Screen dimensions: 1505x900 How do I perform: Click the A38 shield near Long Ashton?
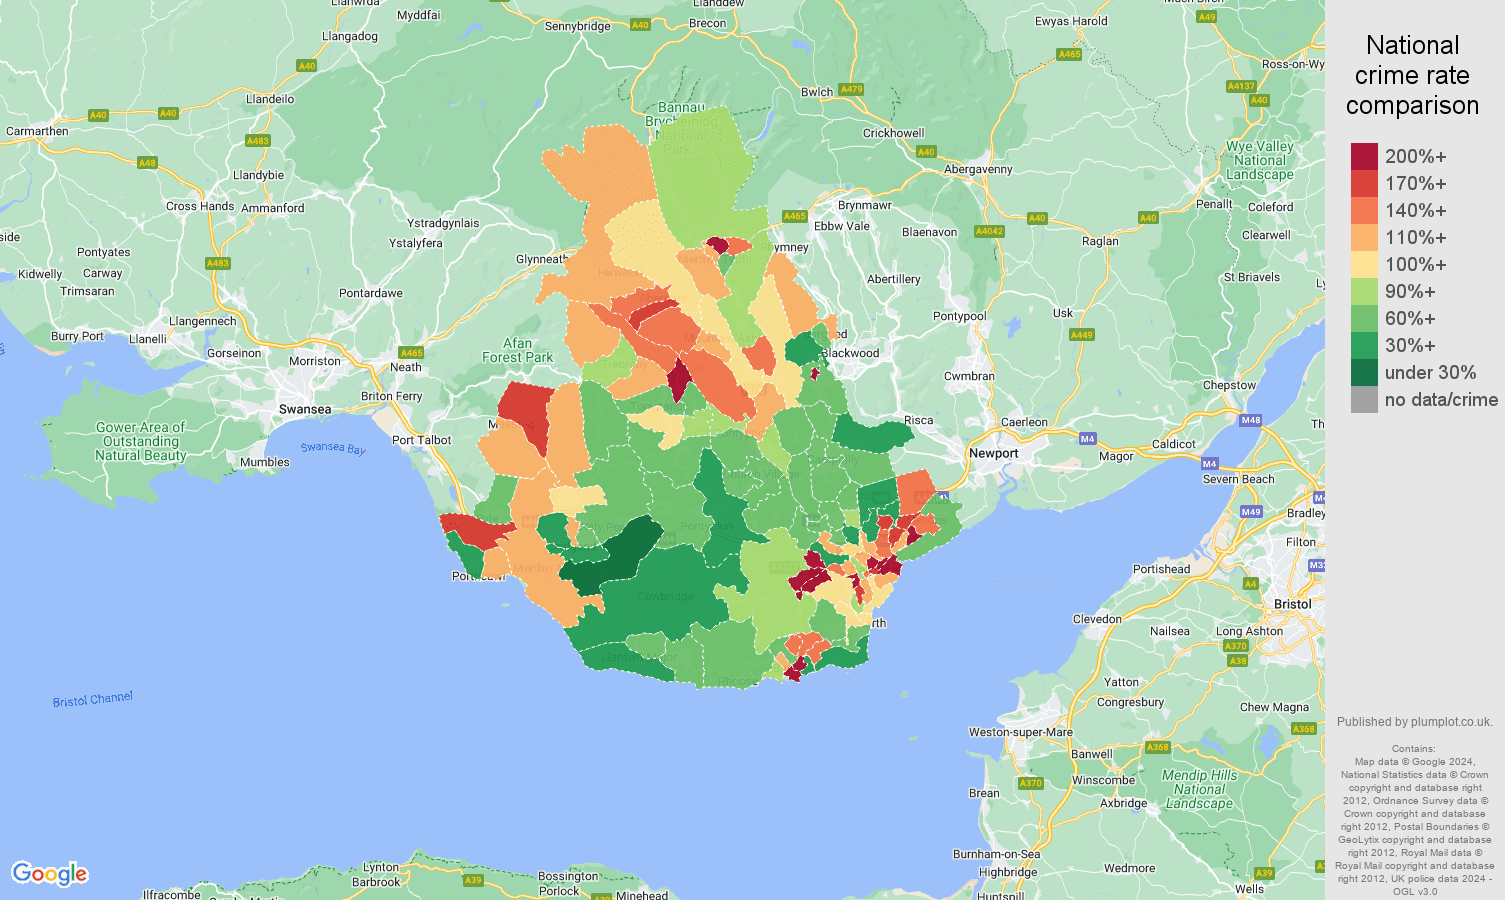pos(1238,661)
